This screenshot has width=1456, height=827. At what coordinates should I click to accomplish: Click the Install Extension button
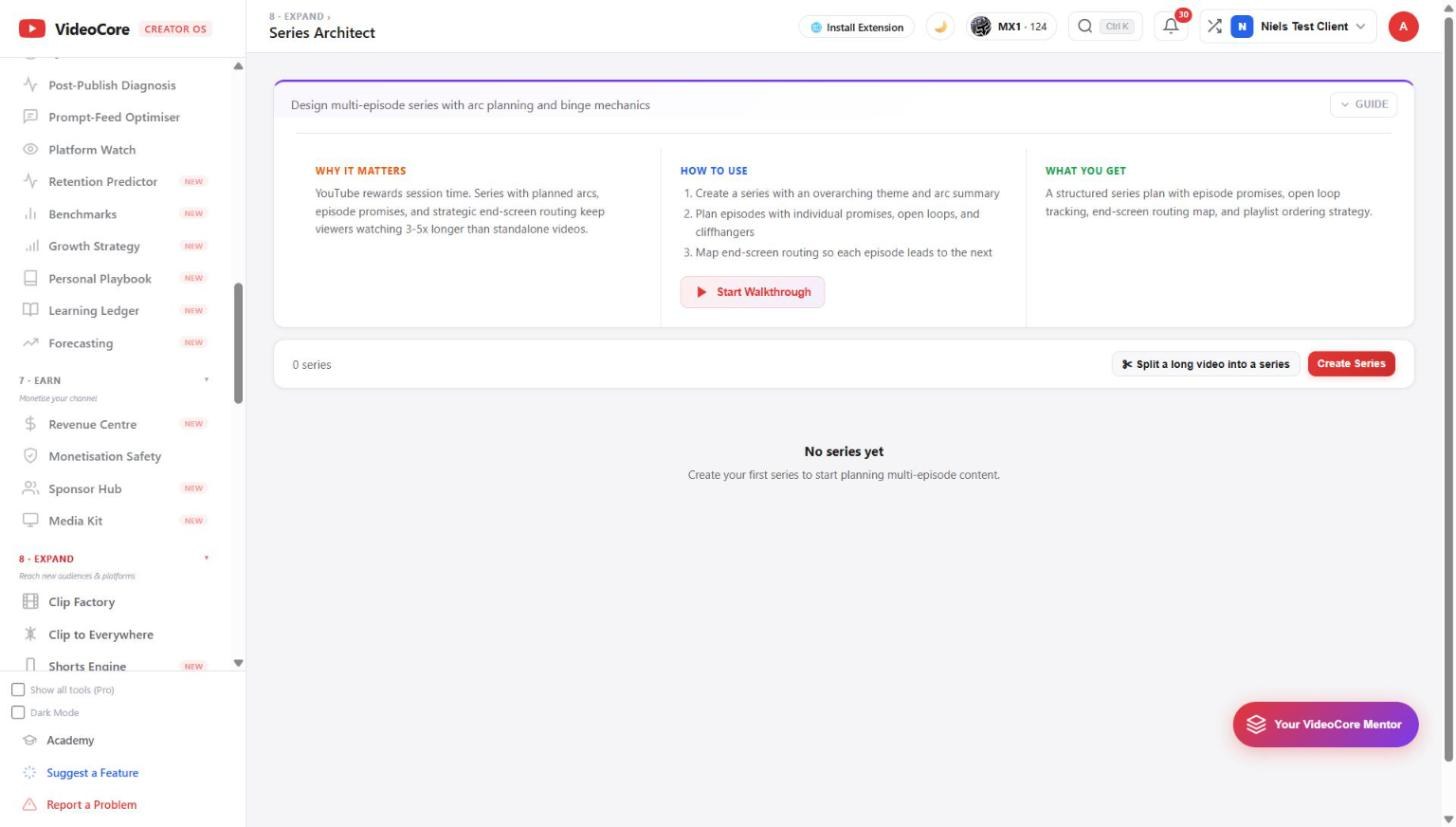tap(857, 27)
